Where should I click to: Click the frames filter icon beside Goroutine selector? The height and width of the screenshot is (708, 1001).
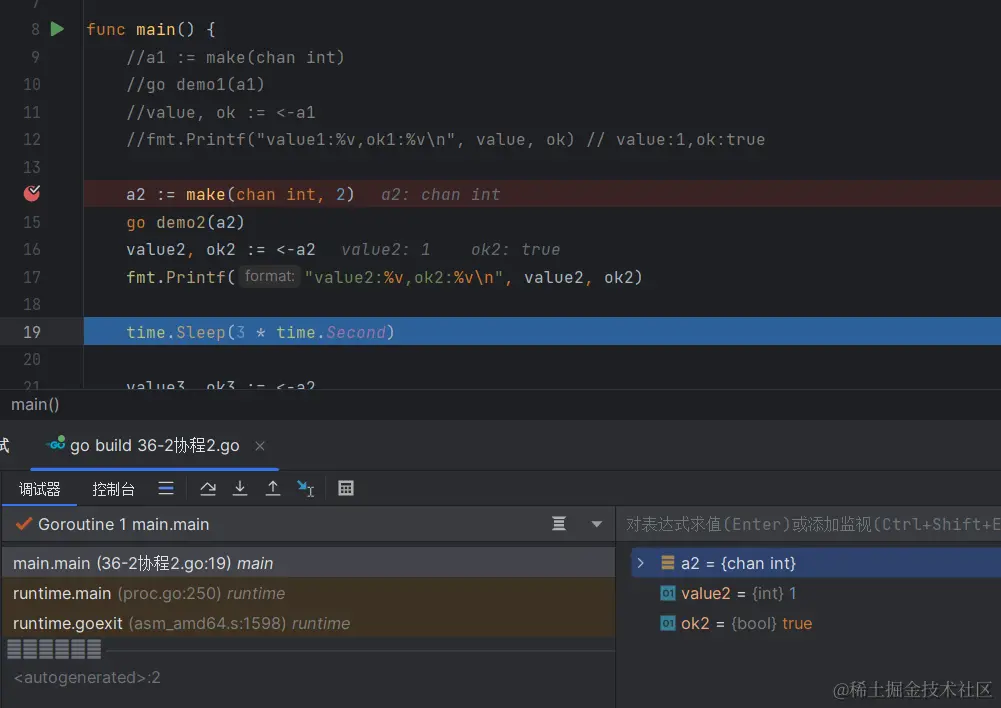tap(559, 524)
